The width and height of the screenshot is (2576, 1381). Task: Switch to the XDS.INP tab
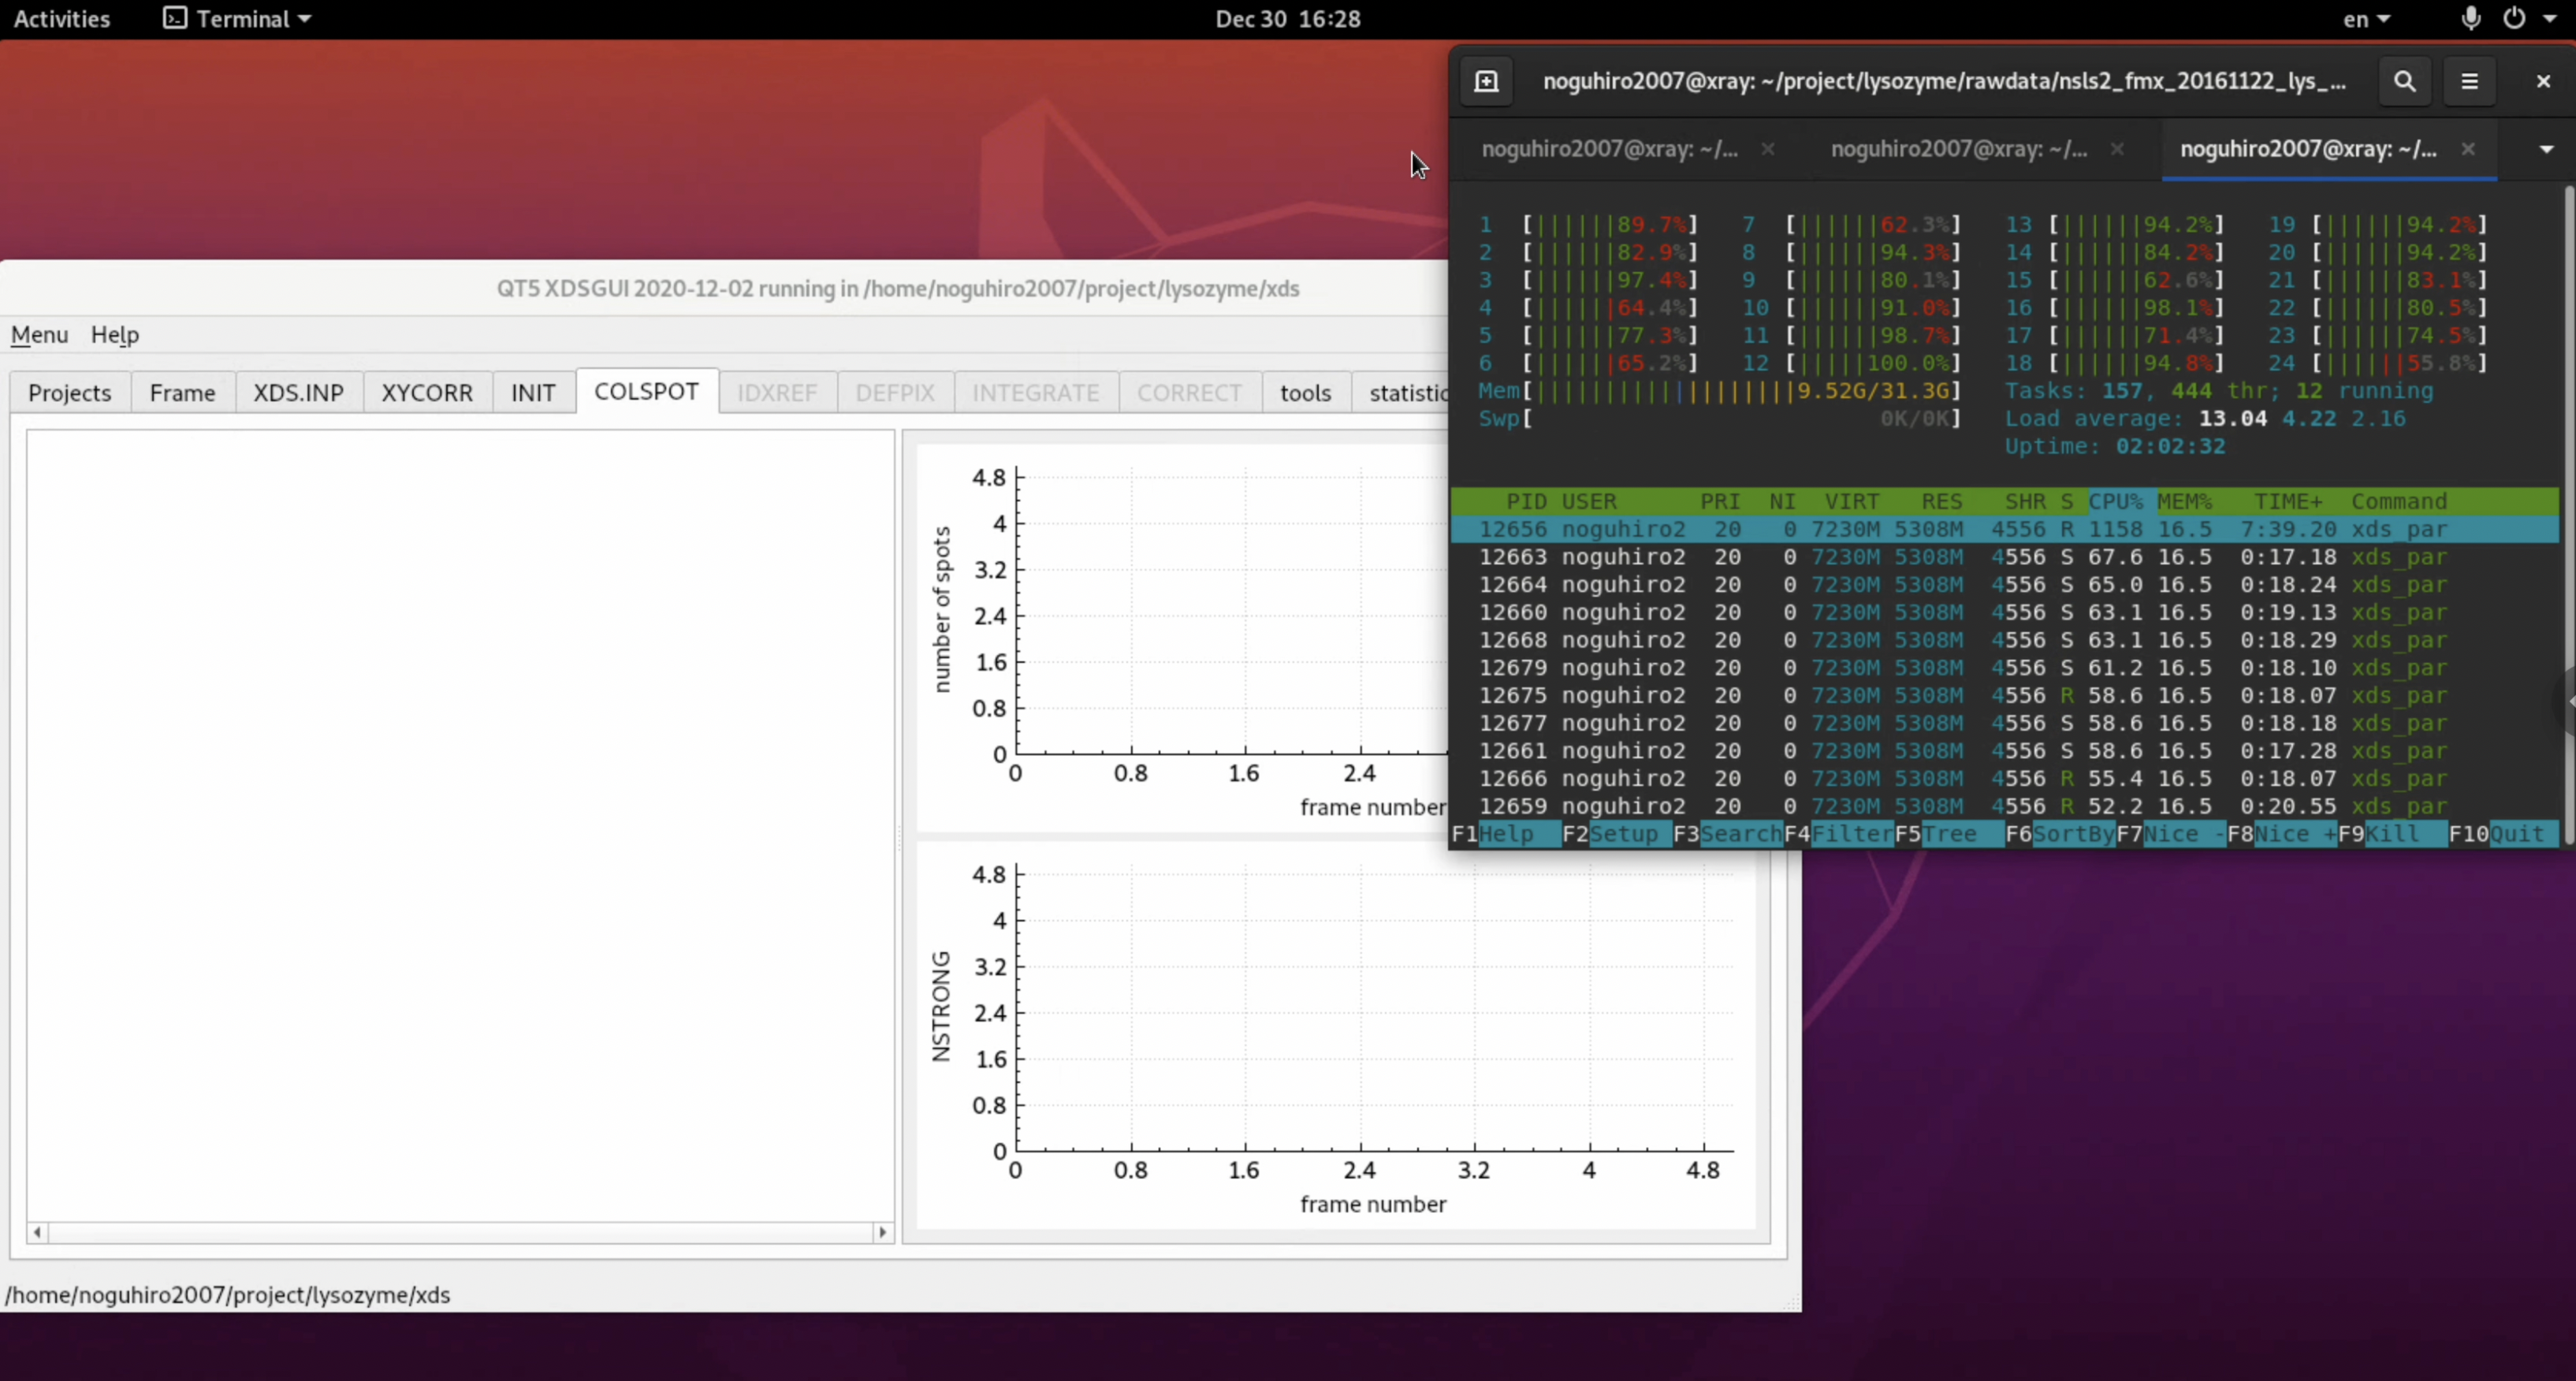[298, 393]
